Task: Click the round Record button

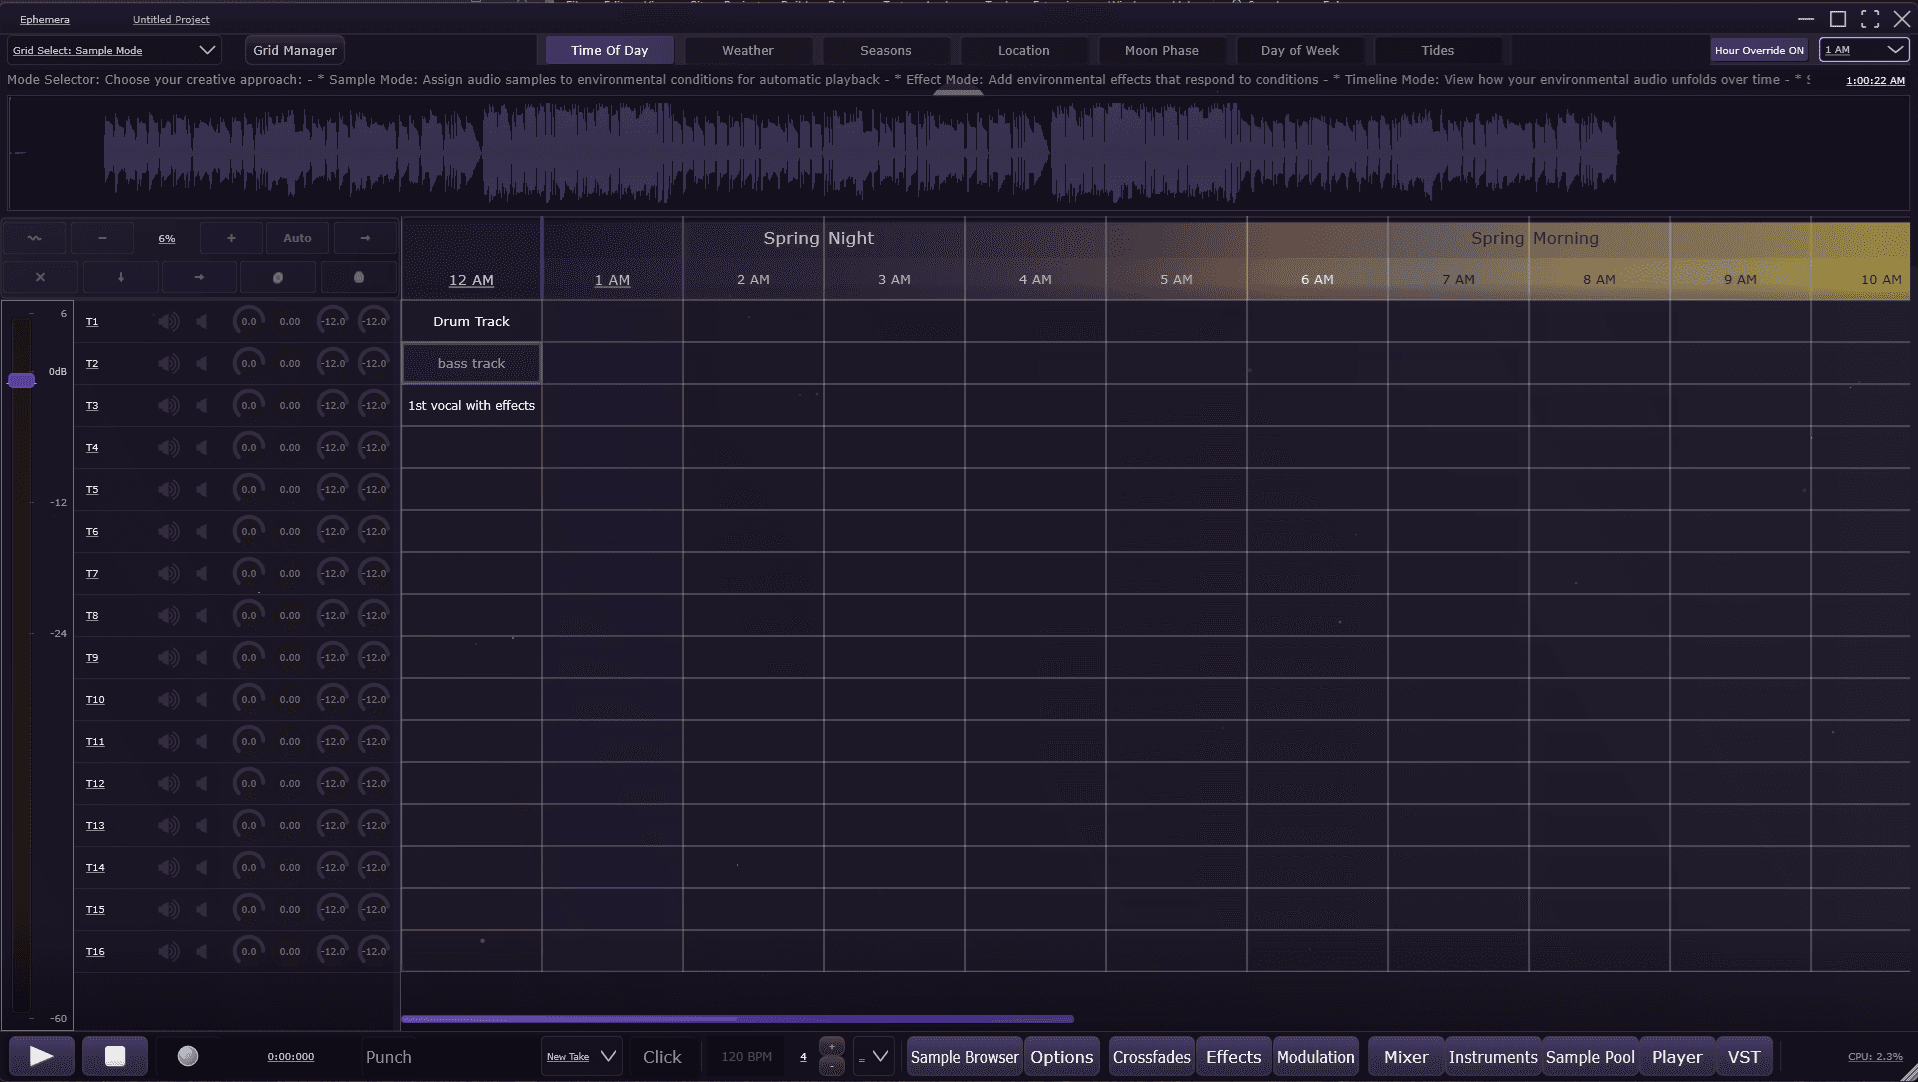Action: click(x=188, y=1056)
